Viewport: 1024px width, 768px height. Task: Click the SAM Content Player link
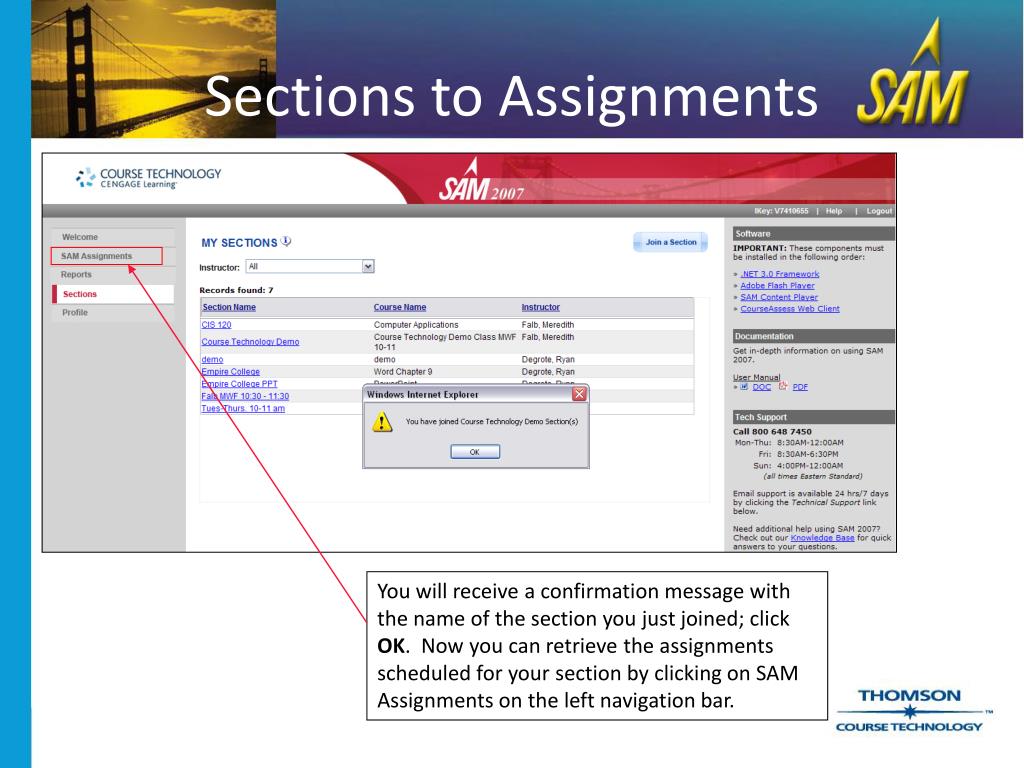(779, 297)
